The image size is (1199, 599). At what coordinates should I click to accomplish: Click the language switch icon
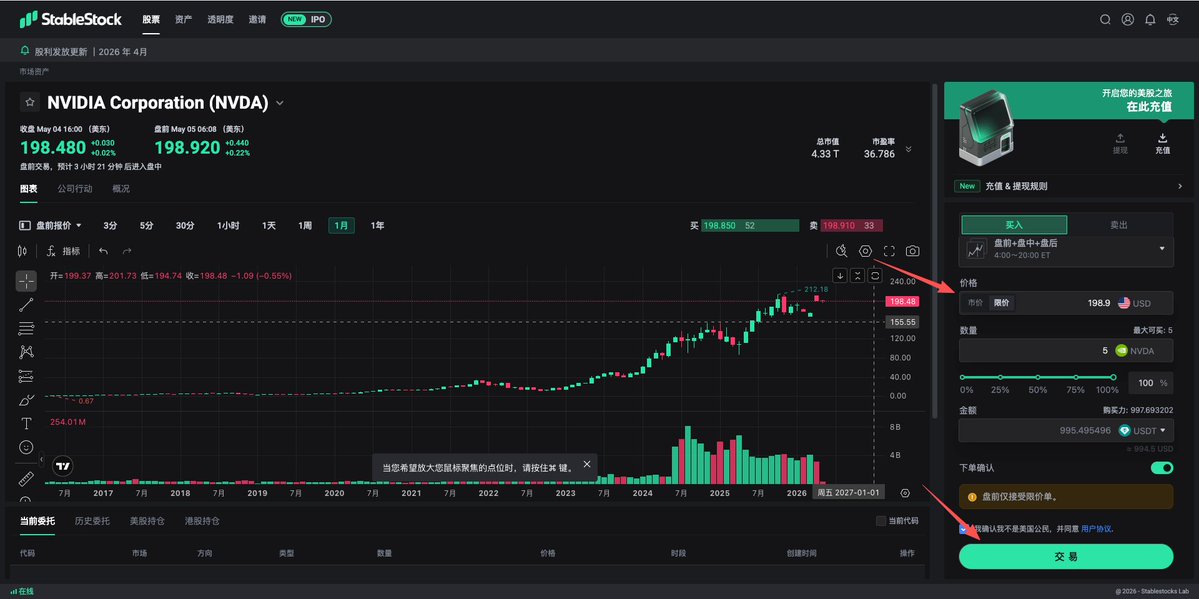(1172, 20)
